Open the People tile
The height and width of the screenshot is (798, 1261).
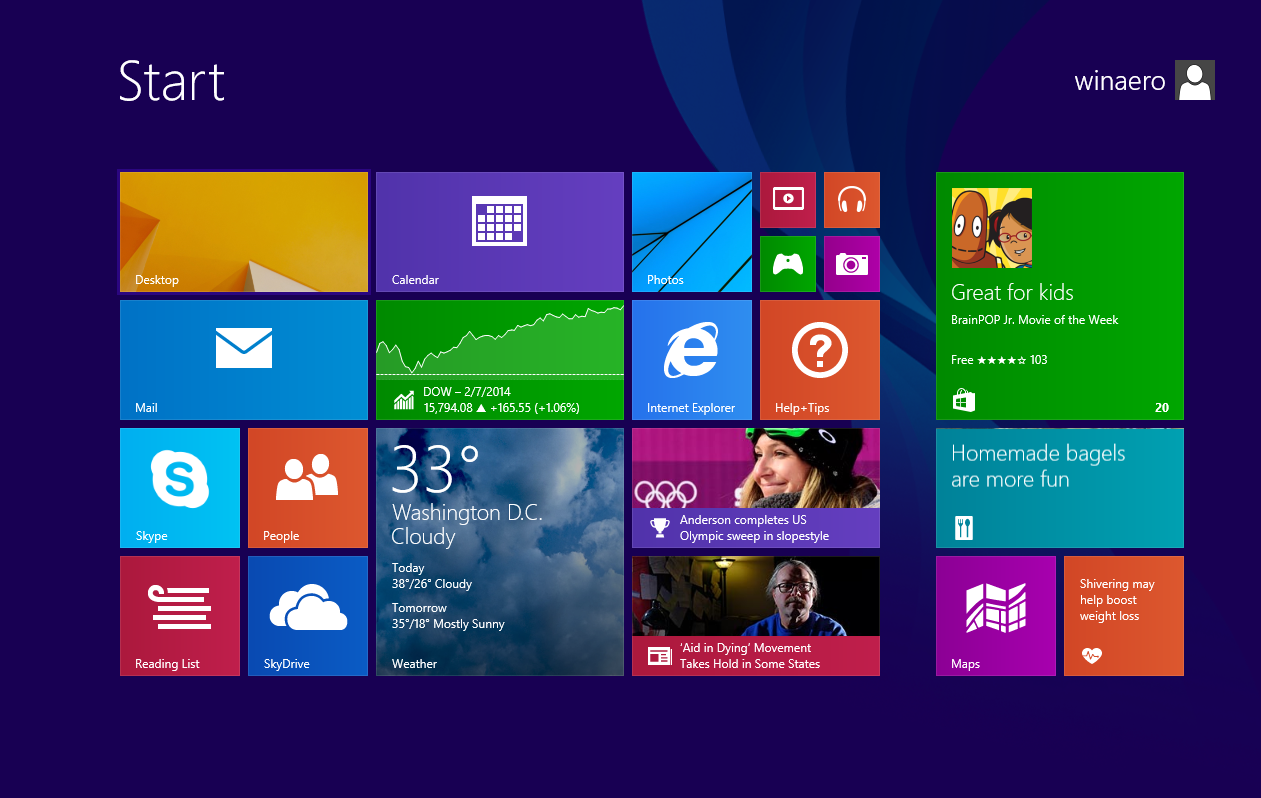(308, 488)
